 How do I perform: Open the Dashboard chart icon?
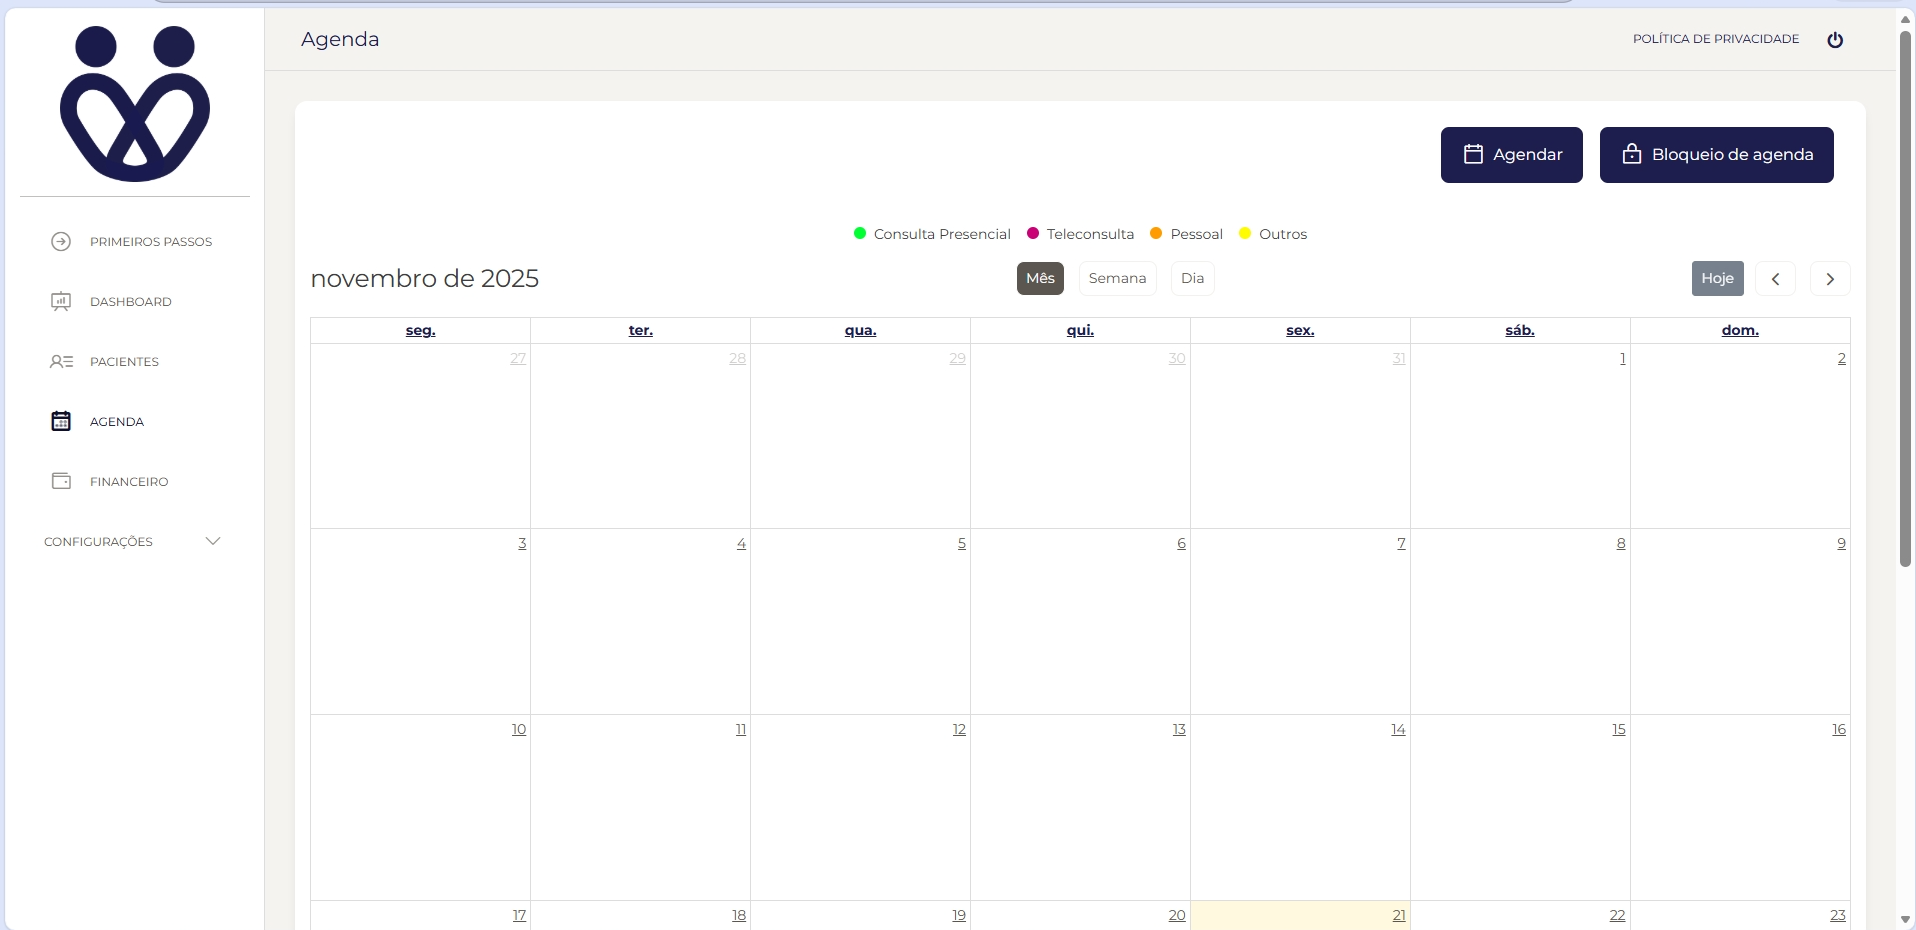pyautogui.click(x=61, y=302)
